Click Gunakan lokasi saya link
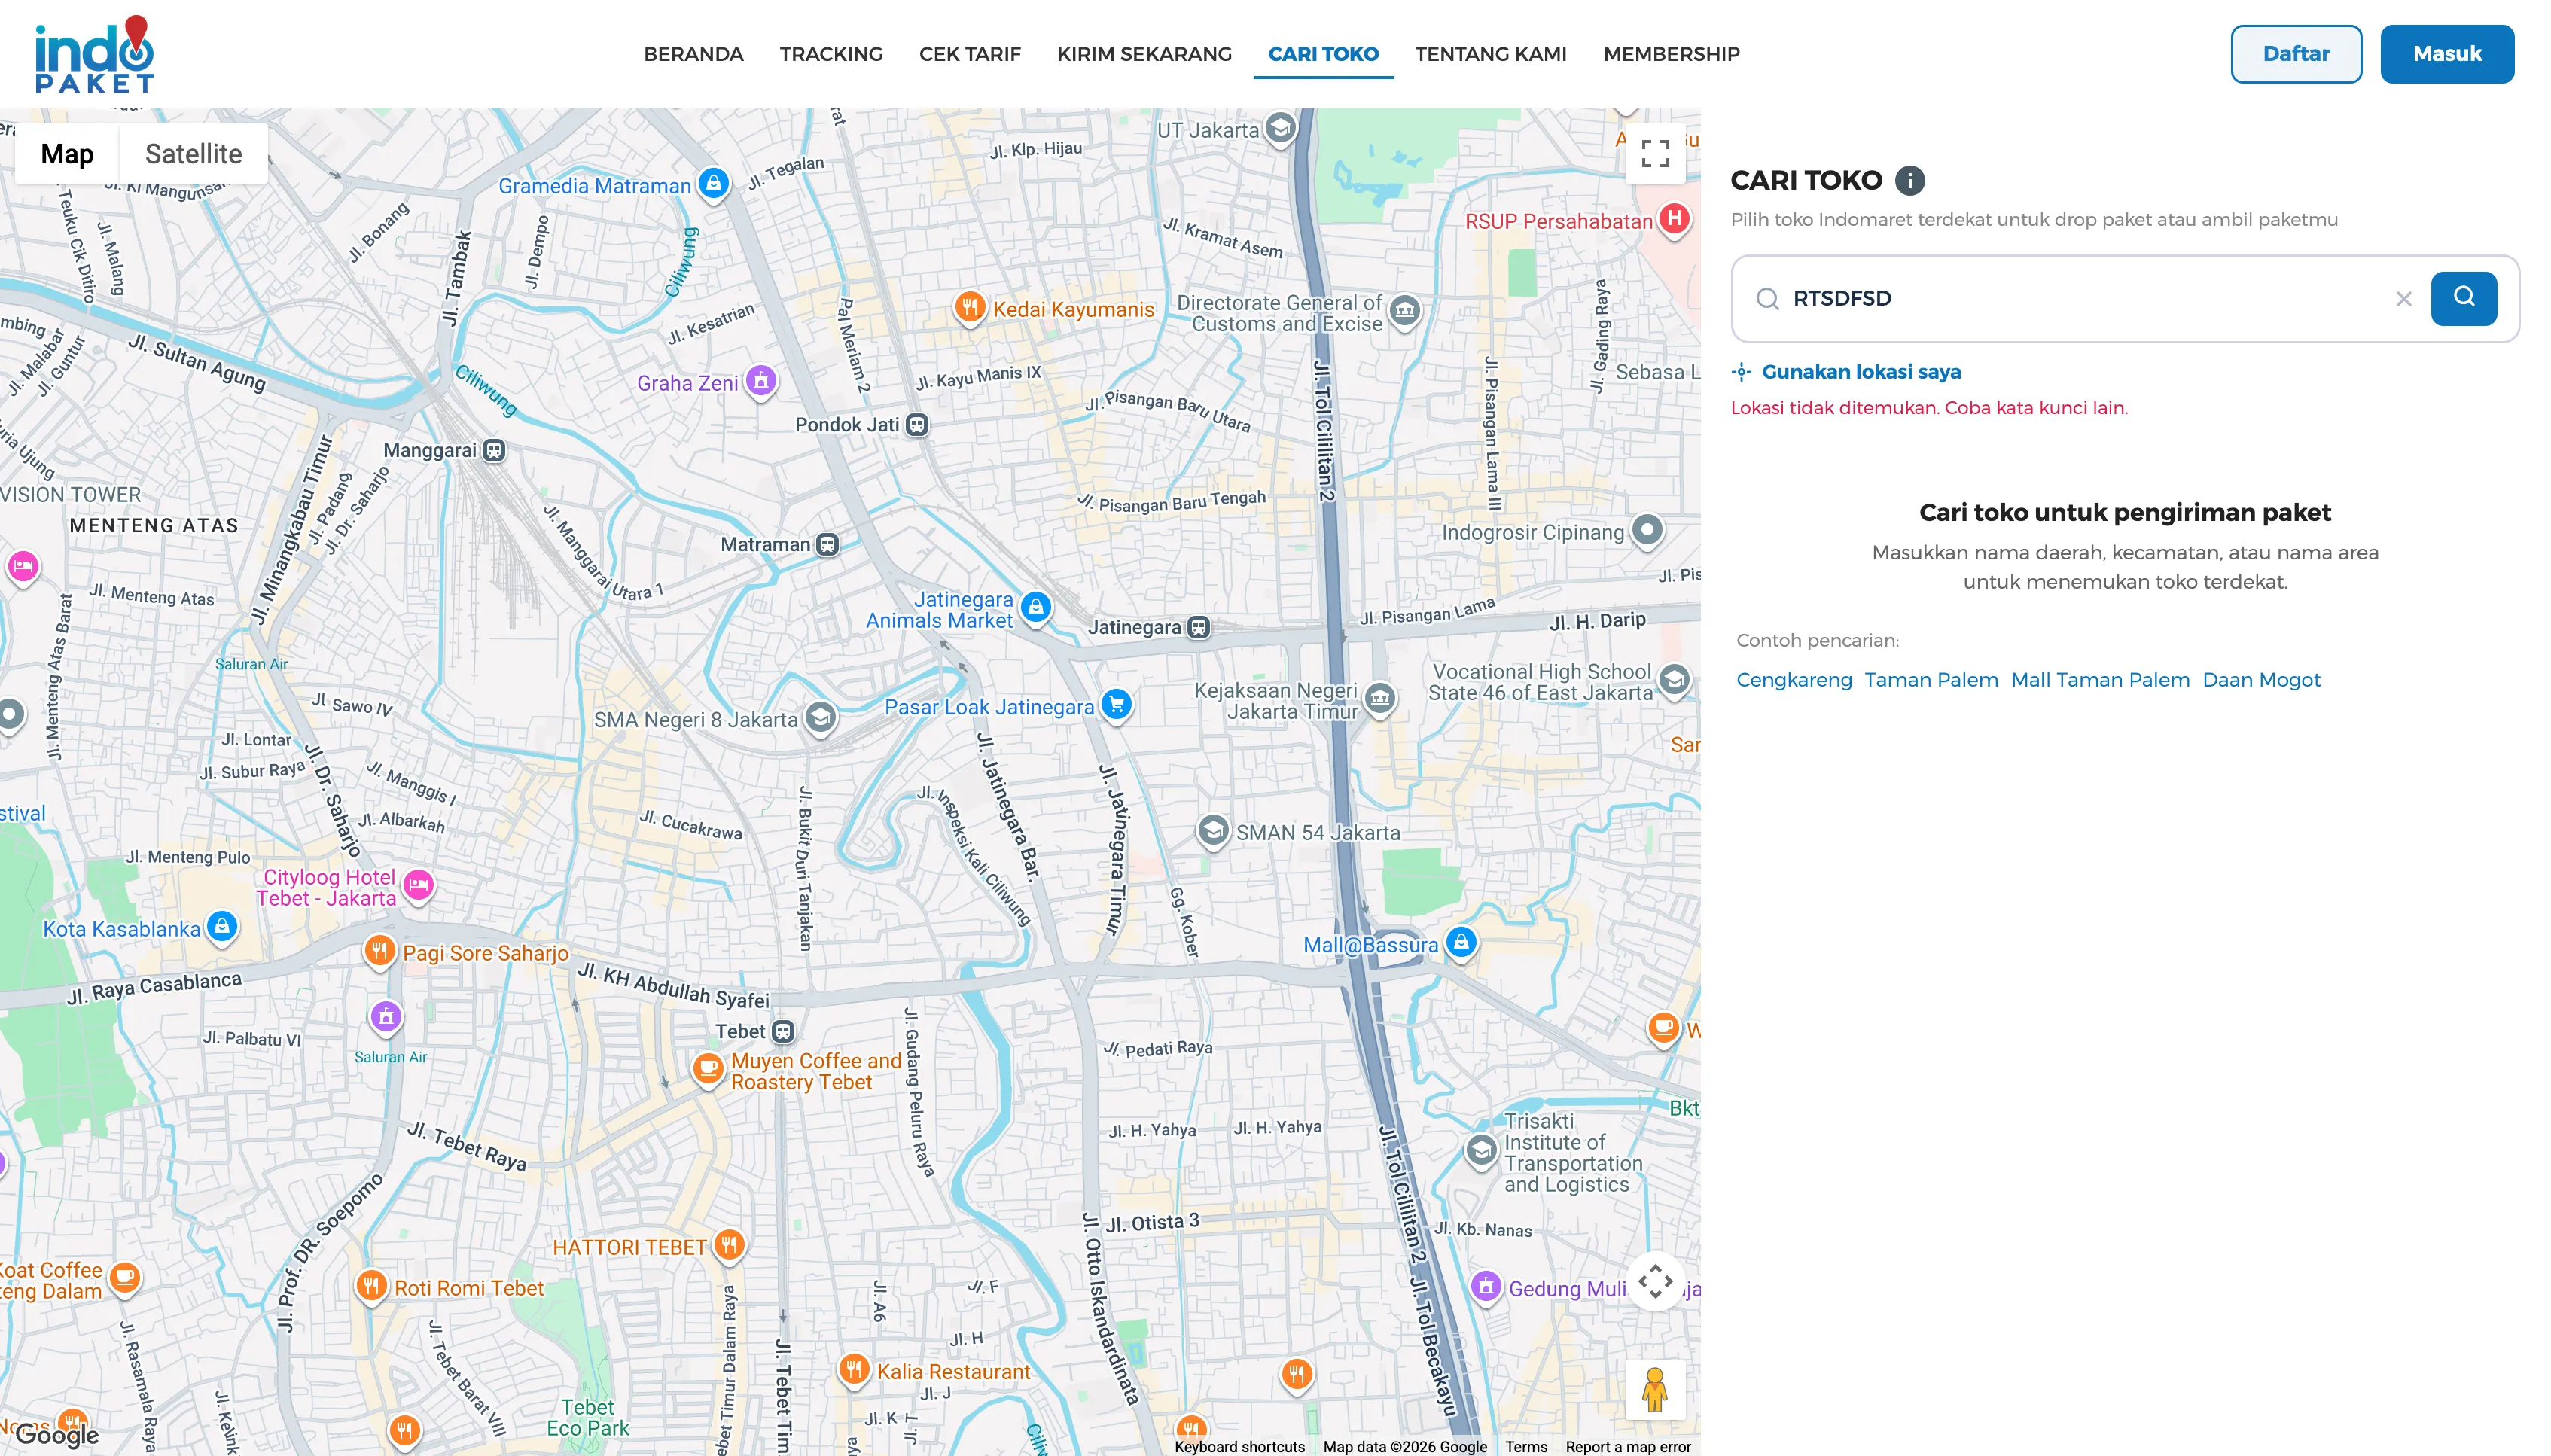This screenshot has width=2551, height=1456. click(1846, 372)
